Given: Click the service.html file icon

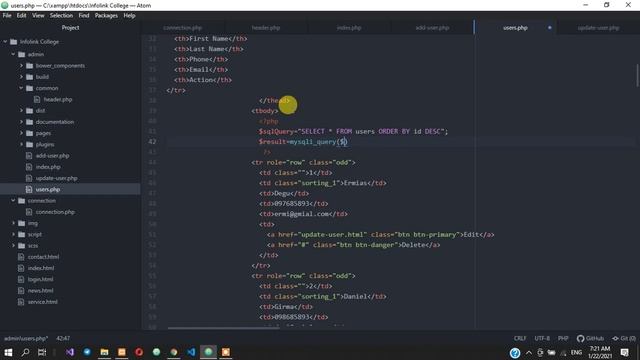Looking at the screenshot, I should pos(21,302).
